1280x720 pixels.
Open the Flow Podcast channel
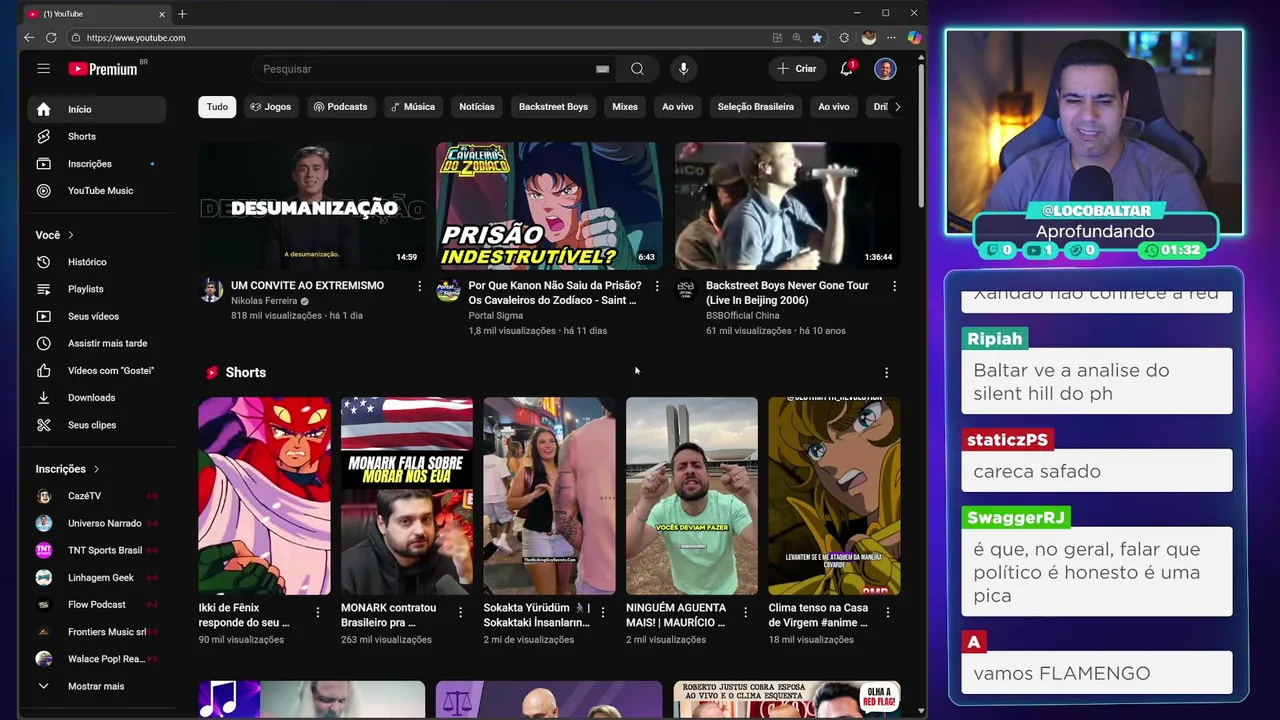click(97, 605)
